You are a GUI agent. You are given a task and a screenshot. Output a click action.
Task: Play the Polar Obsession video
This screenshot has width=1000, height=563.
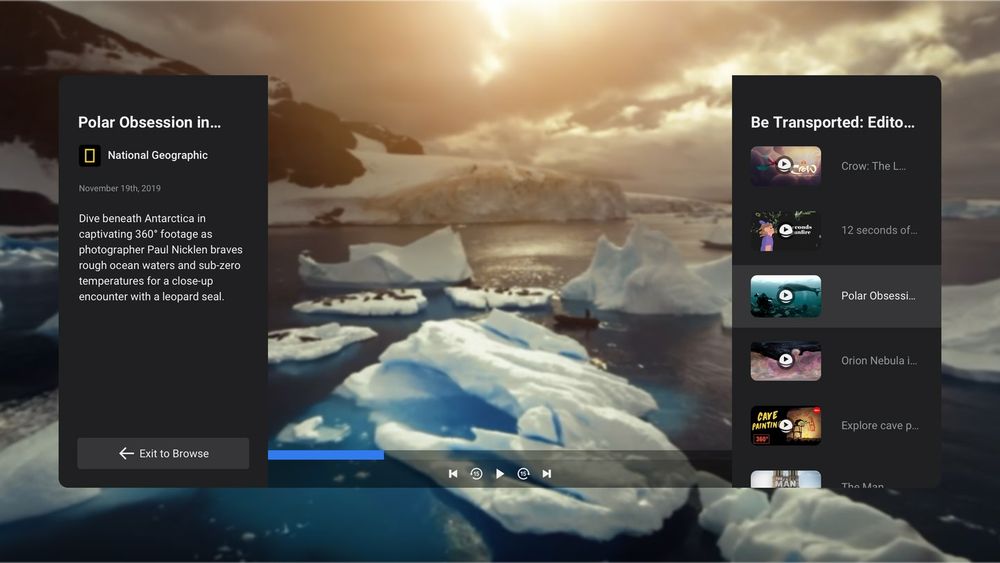coord(500,474)
